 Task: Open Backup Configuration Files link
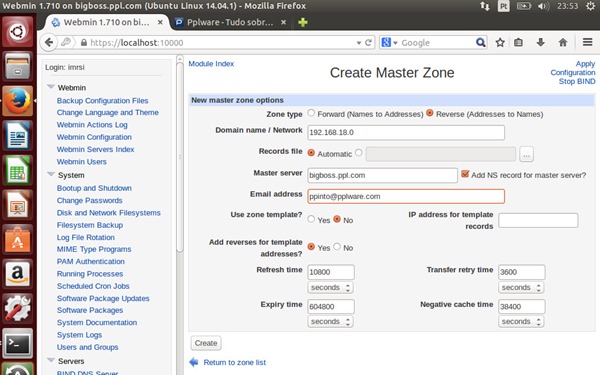(x=103, y=101)
